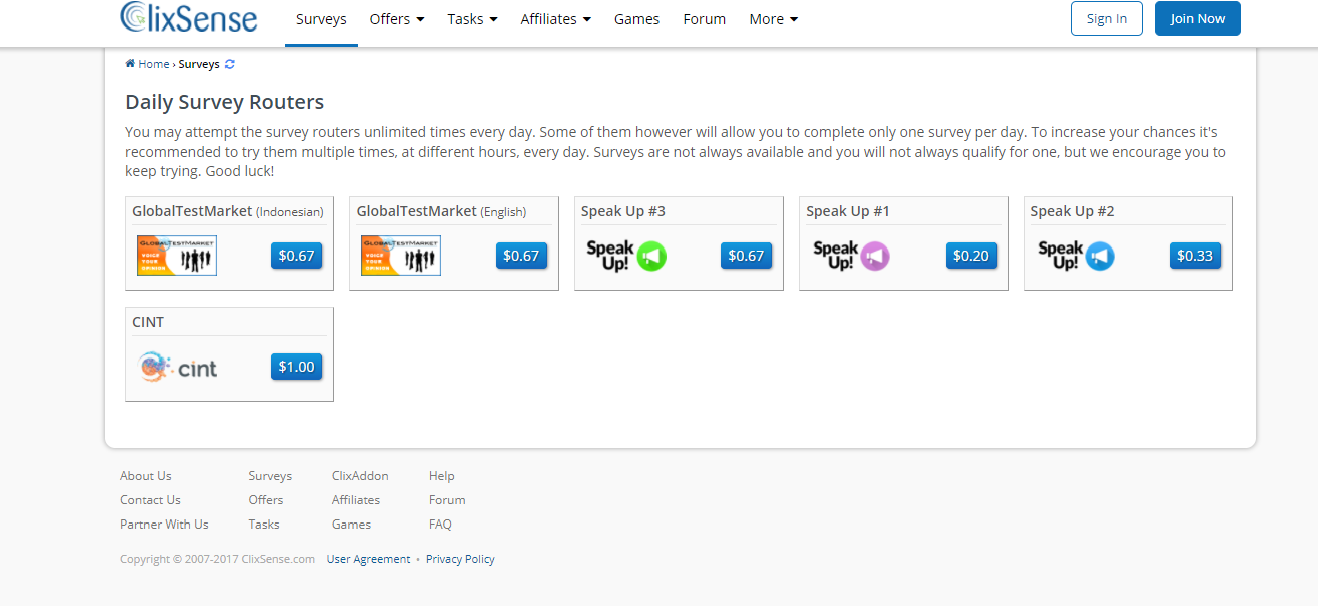Go to Home via breadcrumb link

pyautogui.click(x=154, y=64)
